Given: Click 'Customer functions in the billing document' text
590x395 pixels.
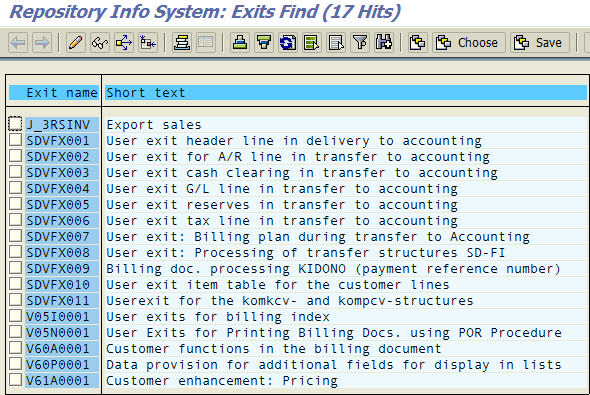Looking at the screenshot, I should point(274,348).
